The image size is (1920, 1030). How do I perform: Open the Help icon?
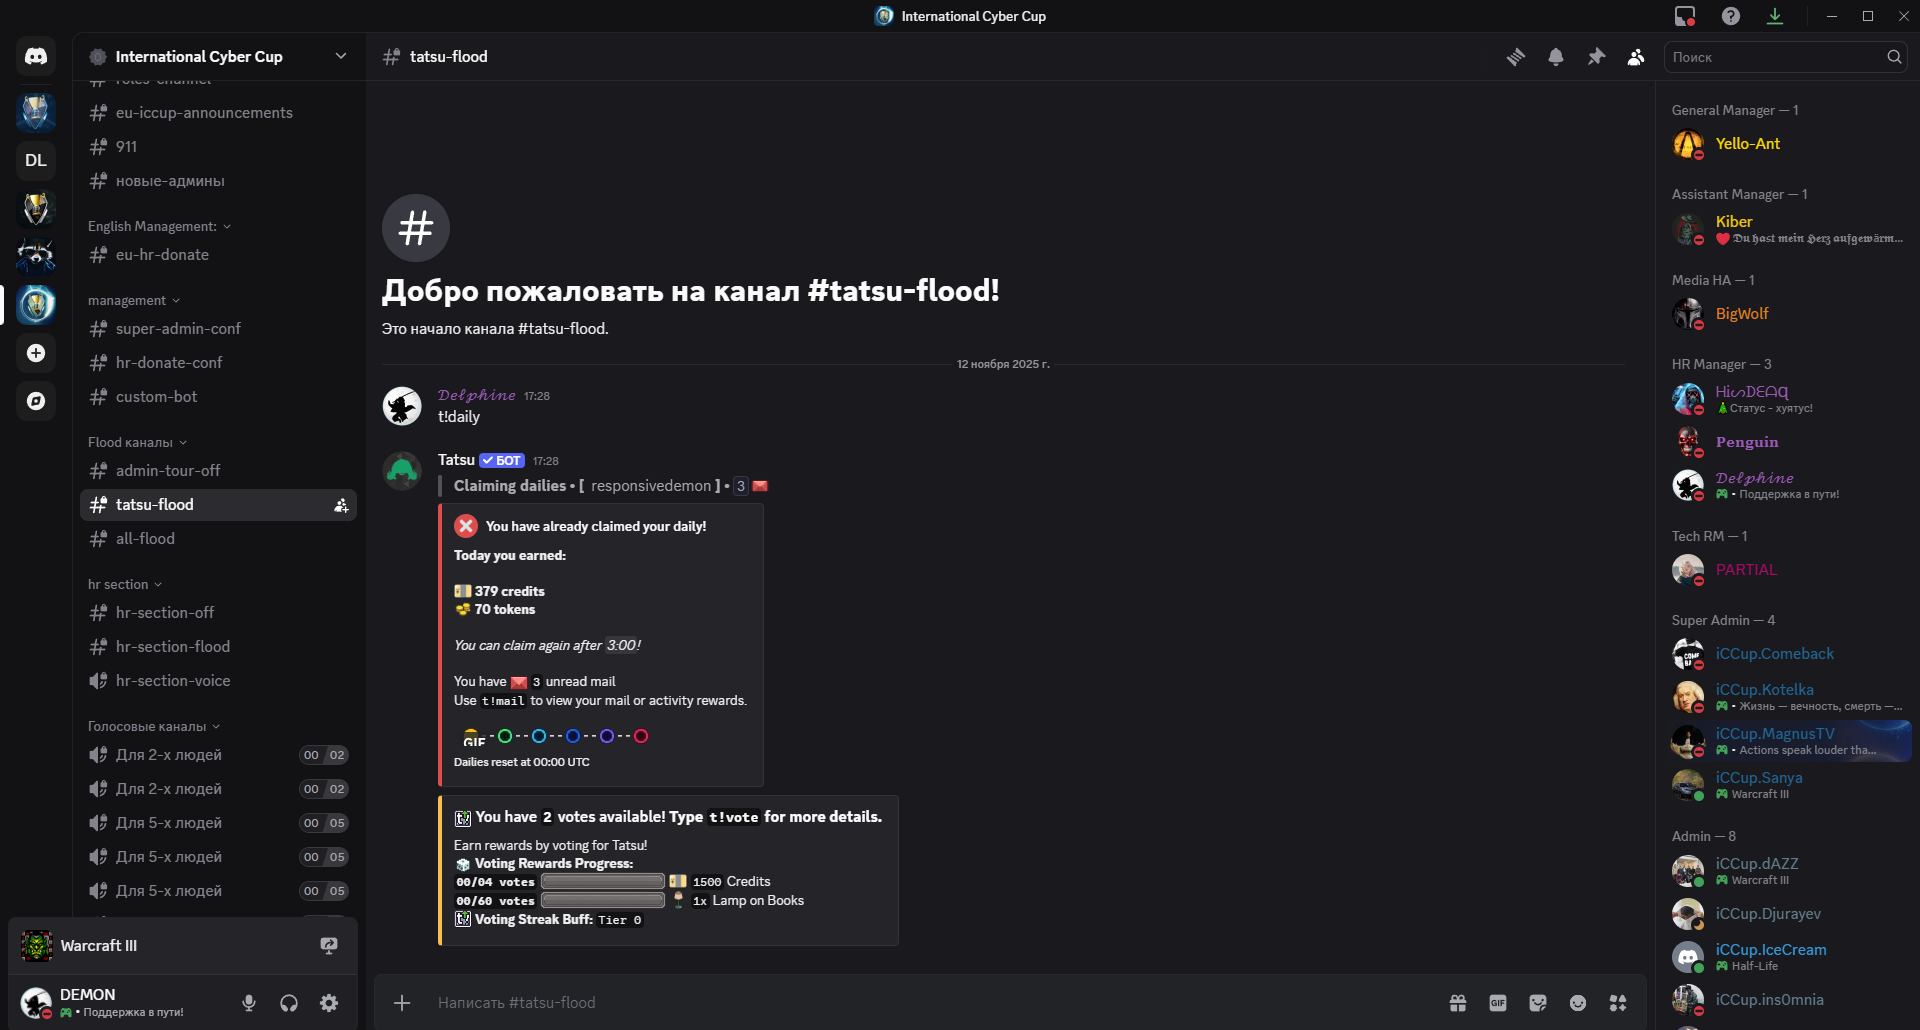point(1731,16)
